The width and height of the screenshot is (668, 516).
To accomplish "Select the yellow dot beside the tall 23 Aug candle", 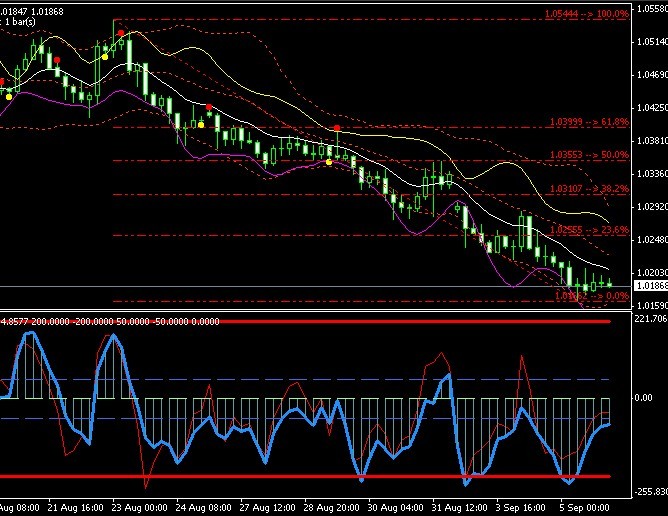I will point(105,57).
